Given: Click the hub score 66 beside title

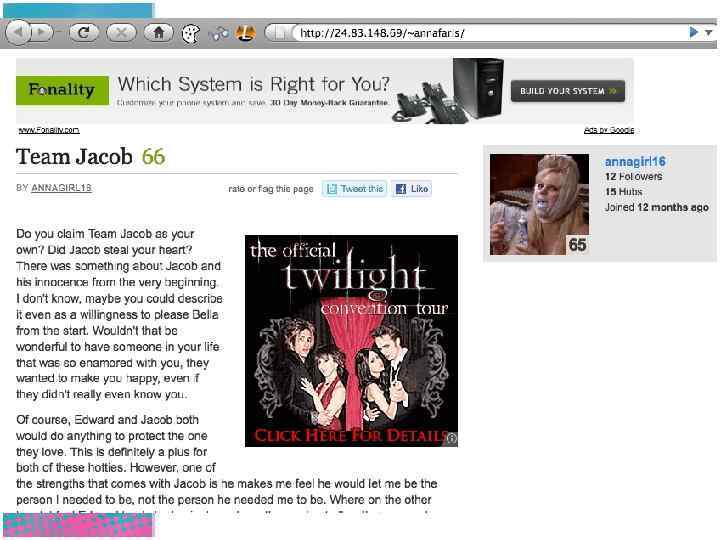Looking at the screenshot, I should (153, 157).
